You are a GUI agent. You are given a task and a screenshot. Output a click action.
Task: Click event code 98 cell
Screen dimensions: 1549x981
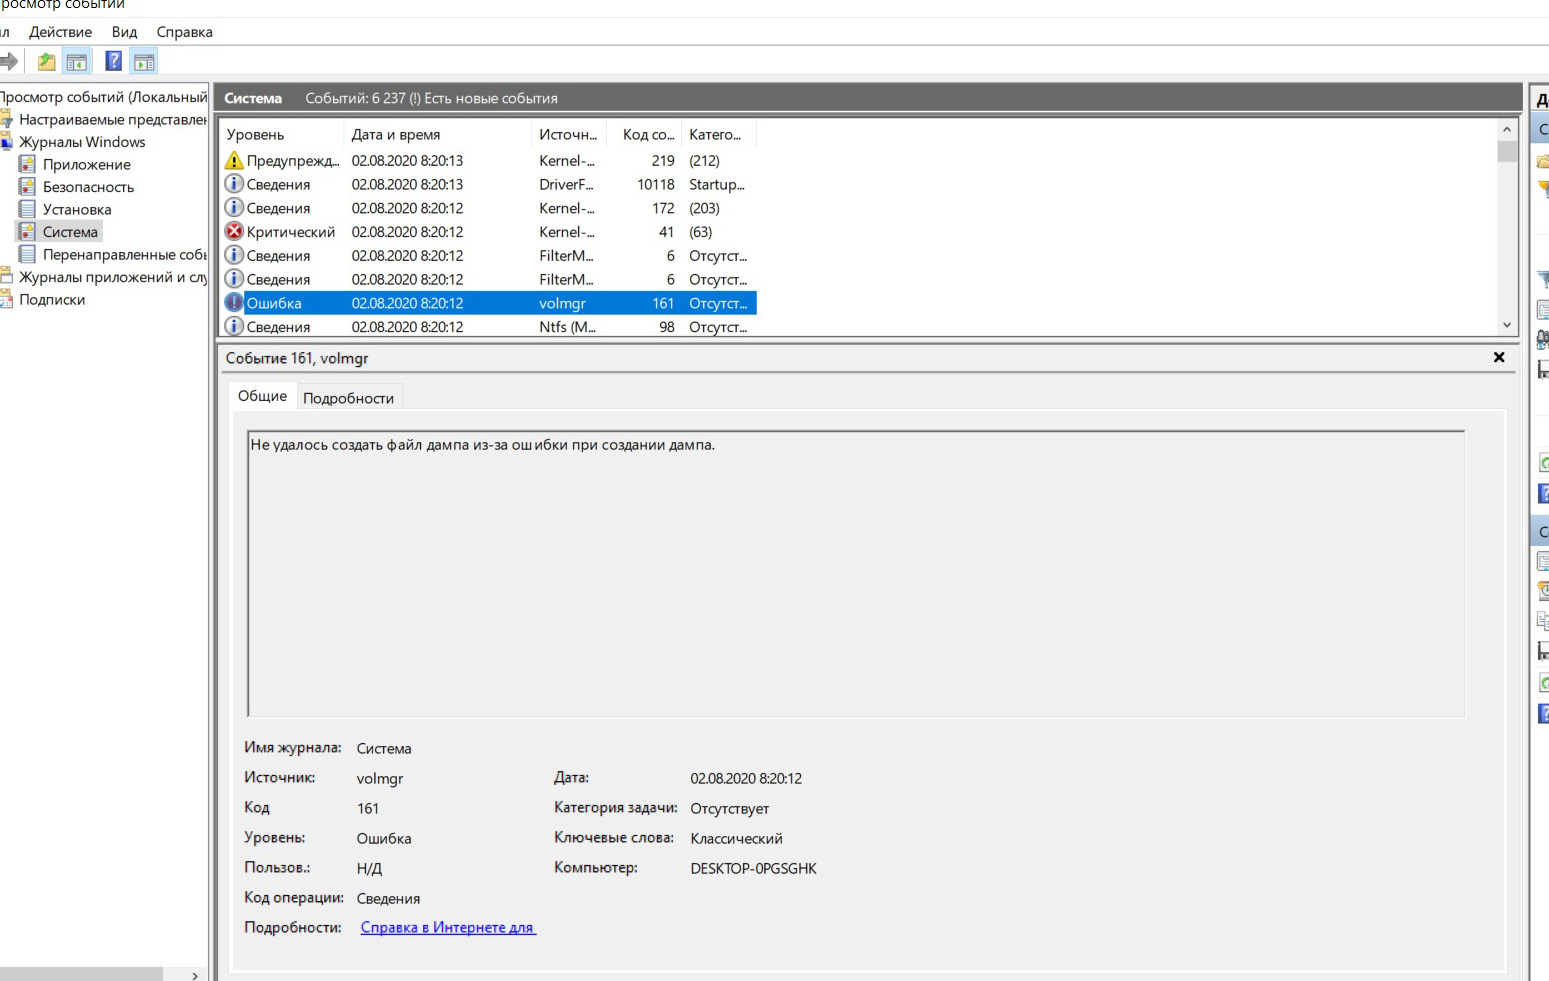(x=666, y=327)
